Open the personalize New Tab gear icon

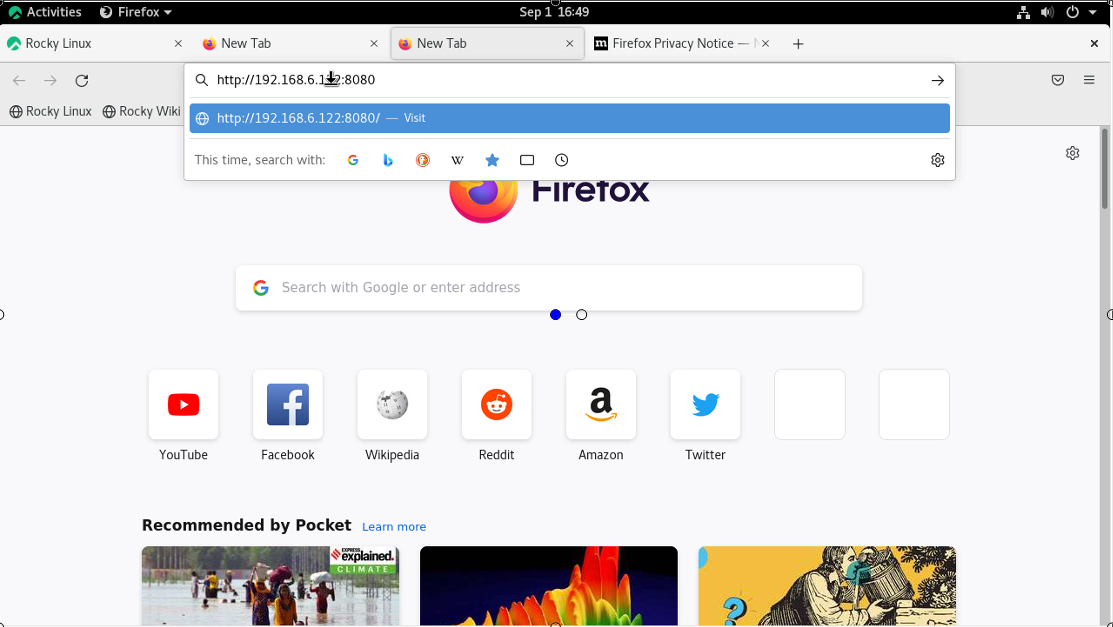tap(1073, 153)
